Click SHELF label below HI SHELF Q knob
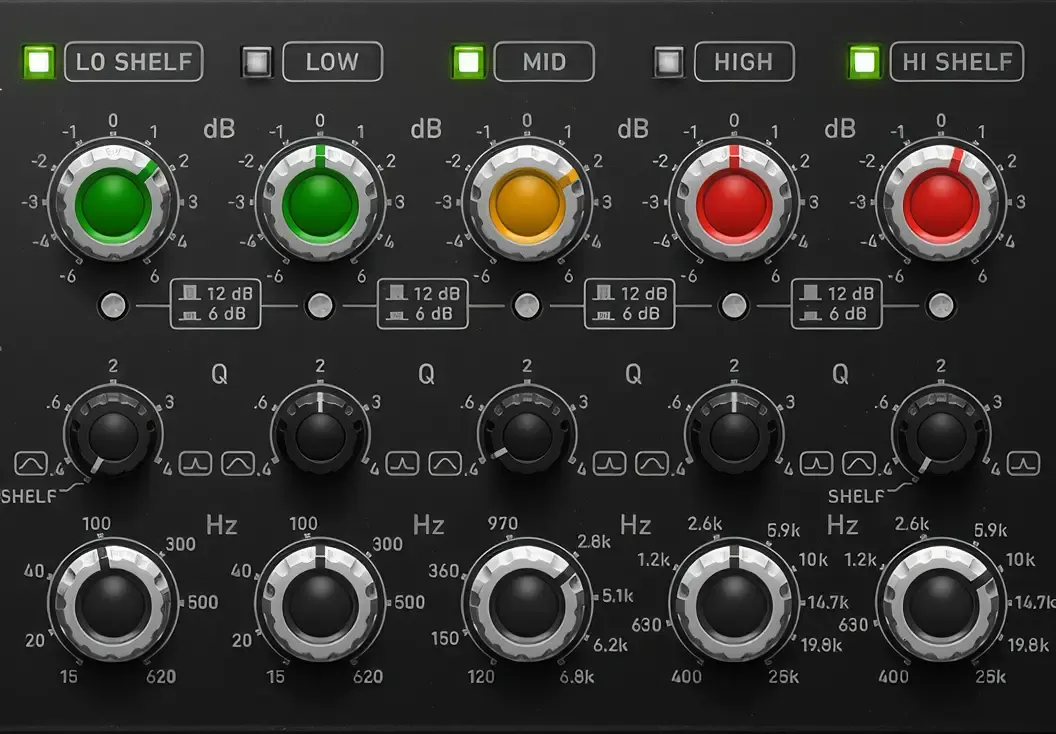1056x734 pixels. [x=856, y=497]
